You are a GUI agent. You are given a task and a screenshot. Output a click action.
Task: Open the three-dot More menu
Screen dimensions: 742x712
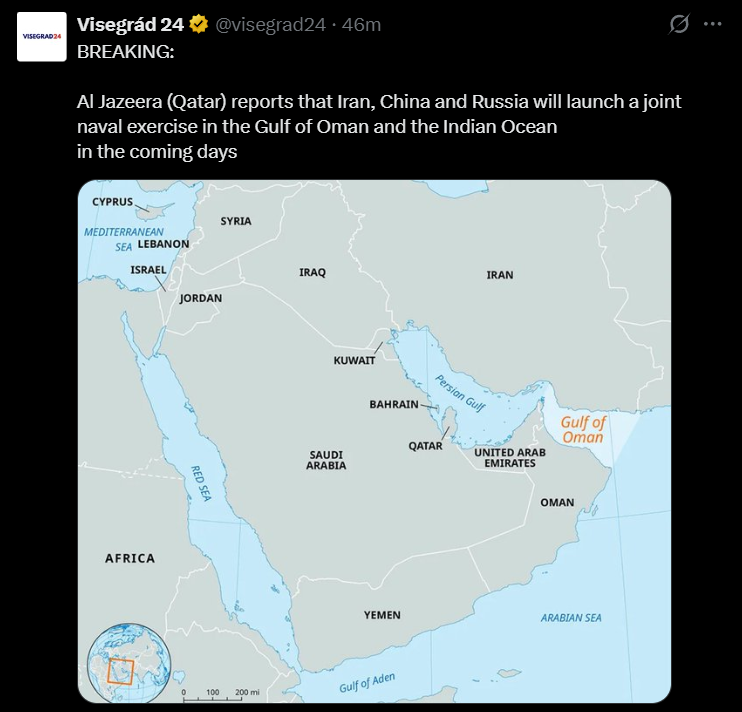[x=712, y=24]
